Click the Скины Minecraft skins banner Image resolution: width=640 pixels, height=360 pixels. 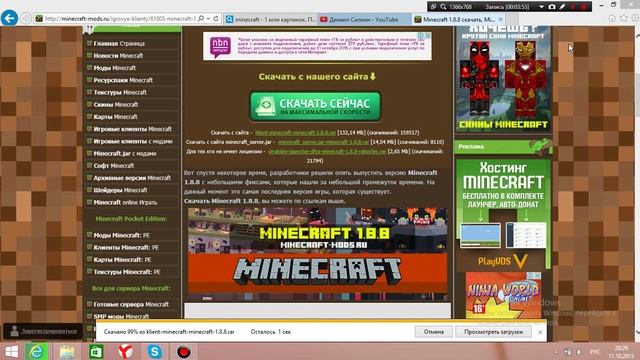point(503,79)
